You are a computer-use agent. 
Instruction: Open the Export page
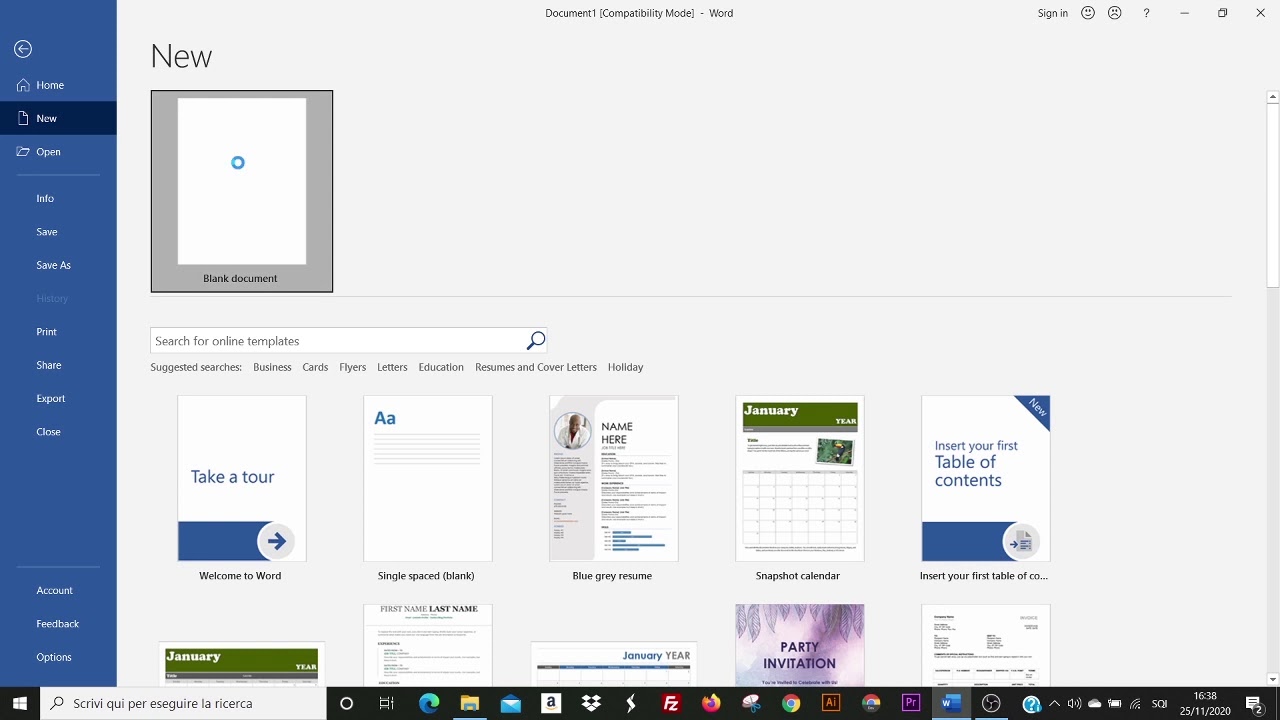(58, 398)
